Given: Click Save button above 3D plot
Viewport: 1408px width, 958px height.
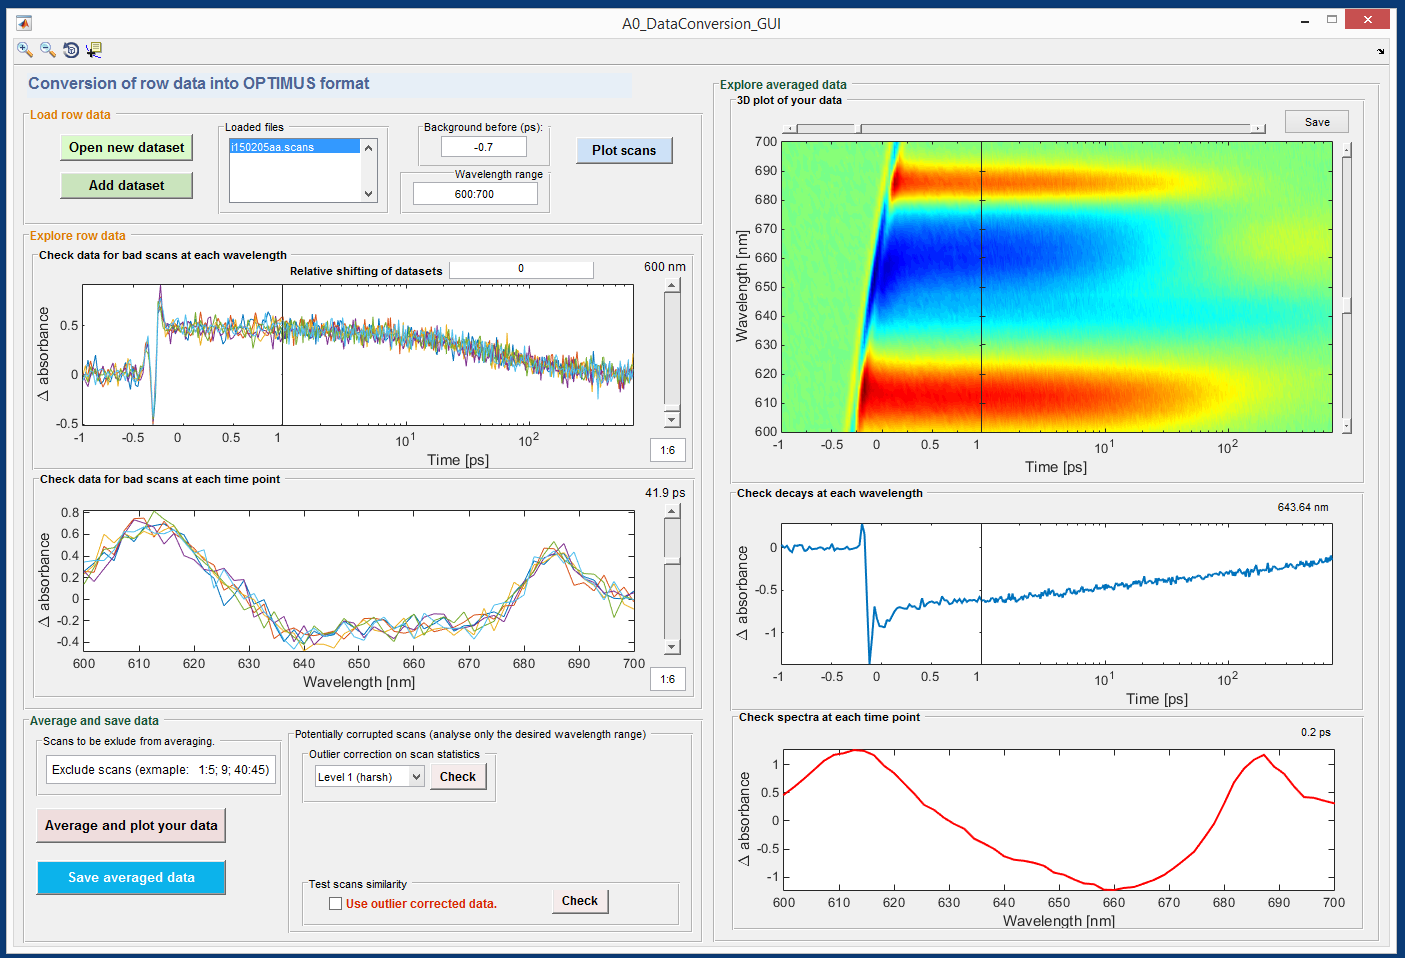Looking at the screenshot, I should [1317, 122].
